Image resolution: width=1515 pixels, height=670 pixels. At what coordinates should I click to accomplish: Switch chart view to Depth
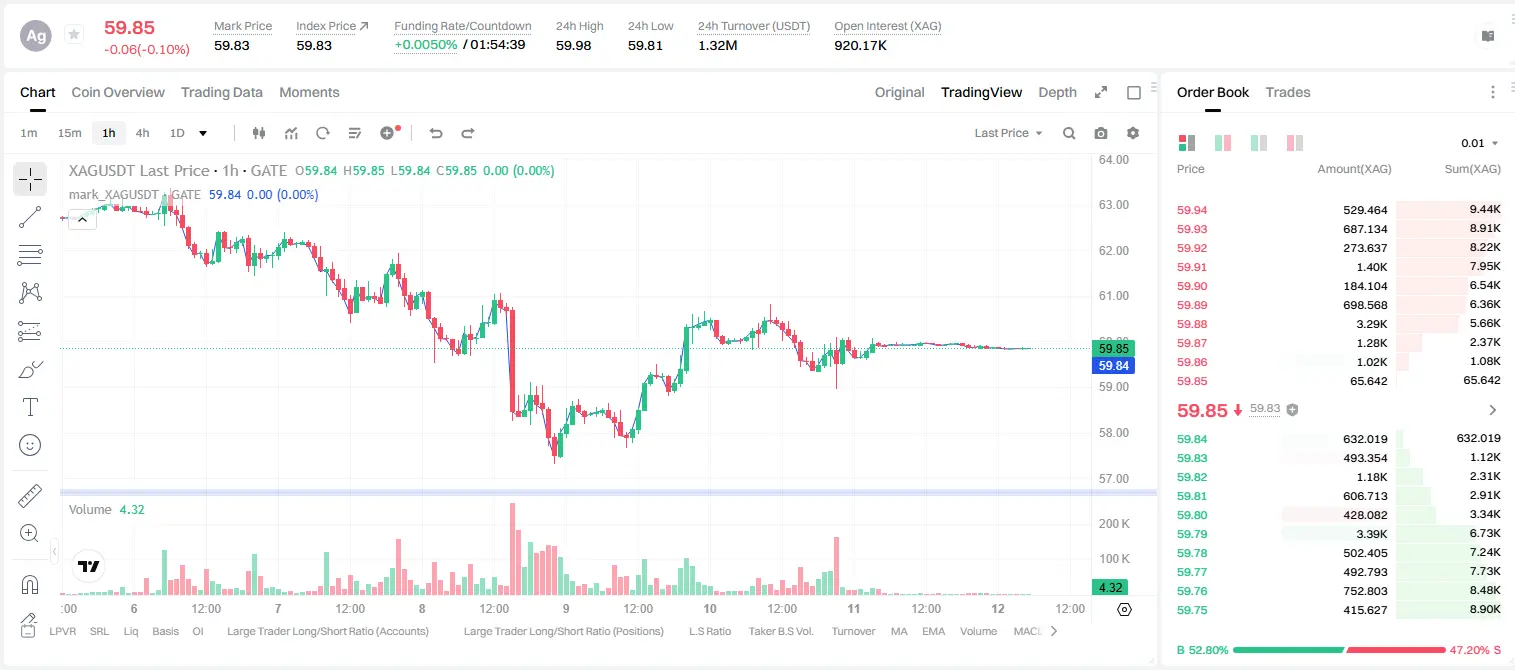(x=1057, y=92)
